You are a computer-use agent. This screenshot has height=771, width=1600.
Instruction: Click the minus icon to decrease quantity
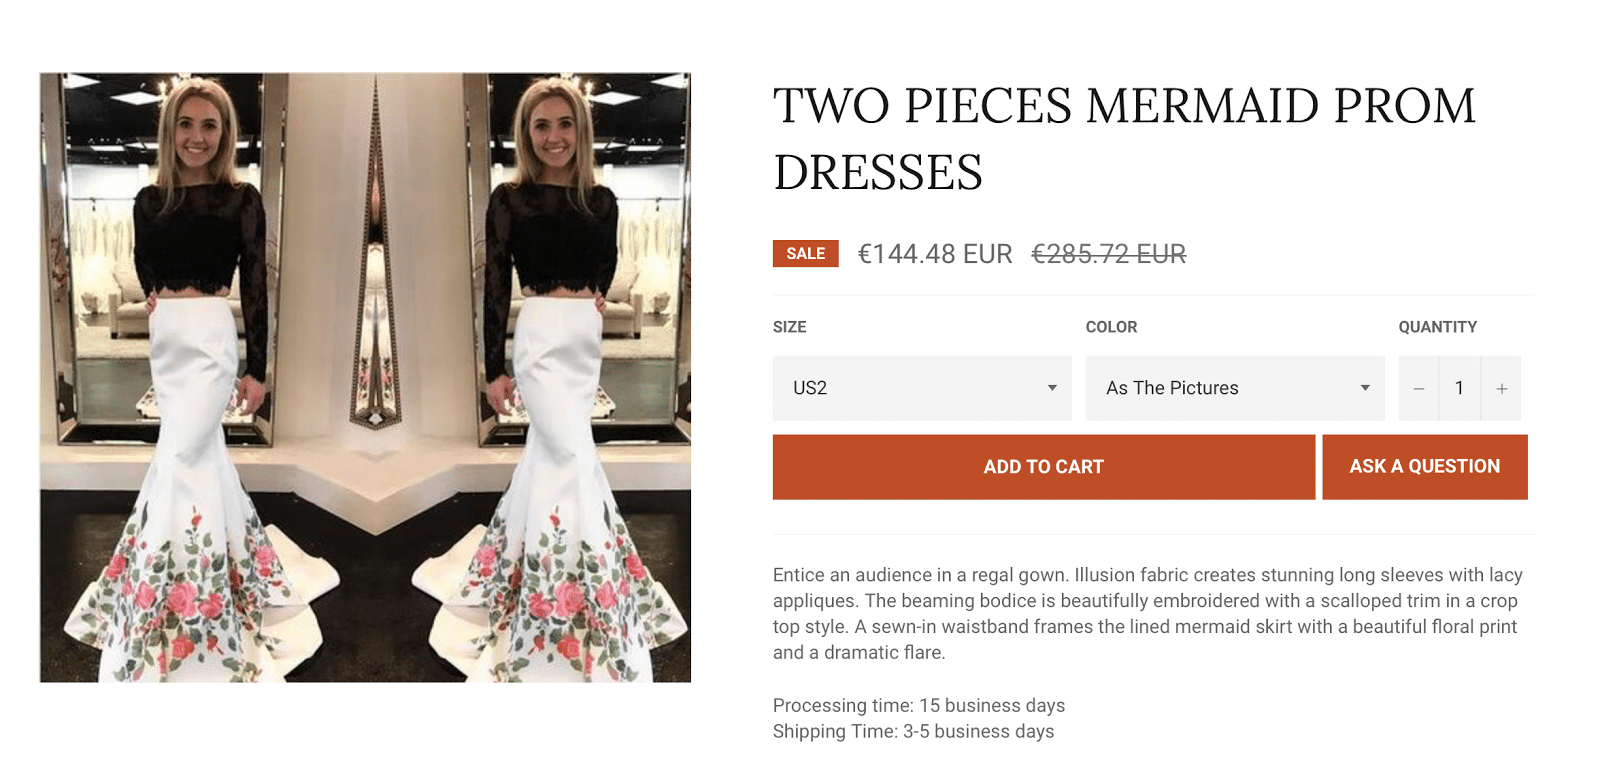[x=1418, y=388]
